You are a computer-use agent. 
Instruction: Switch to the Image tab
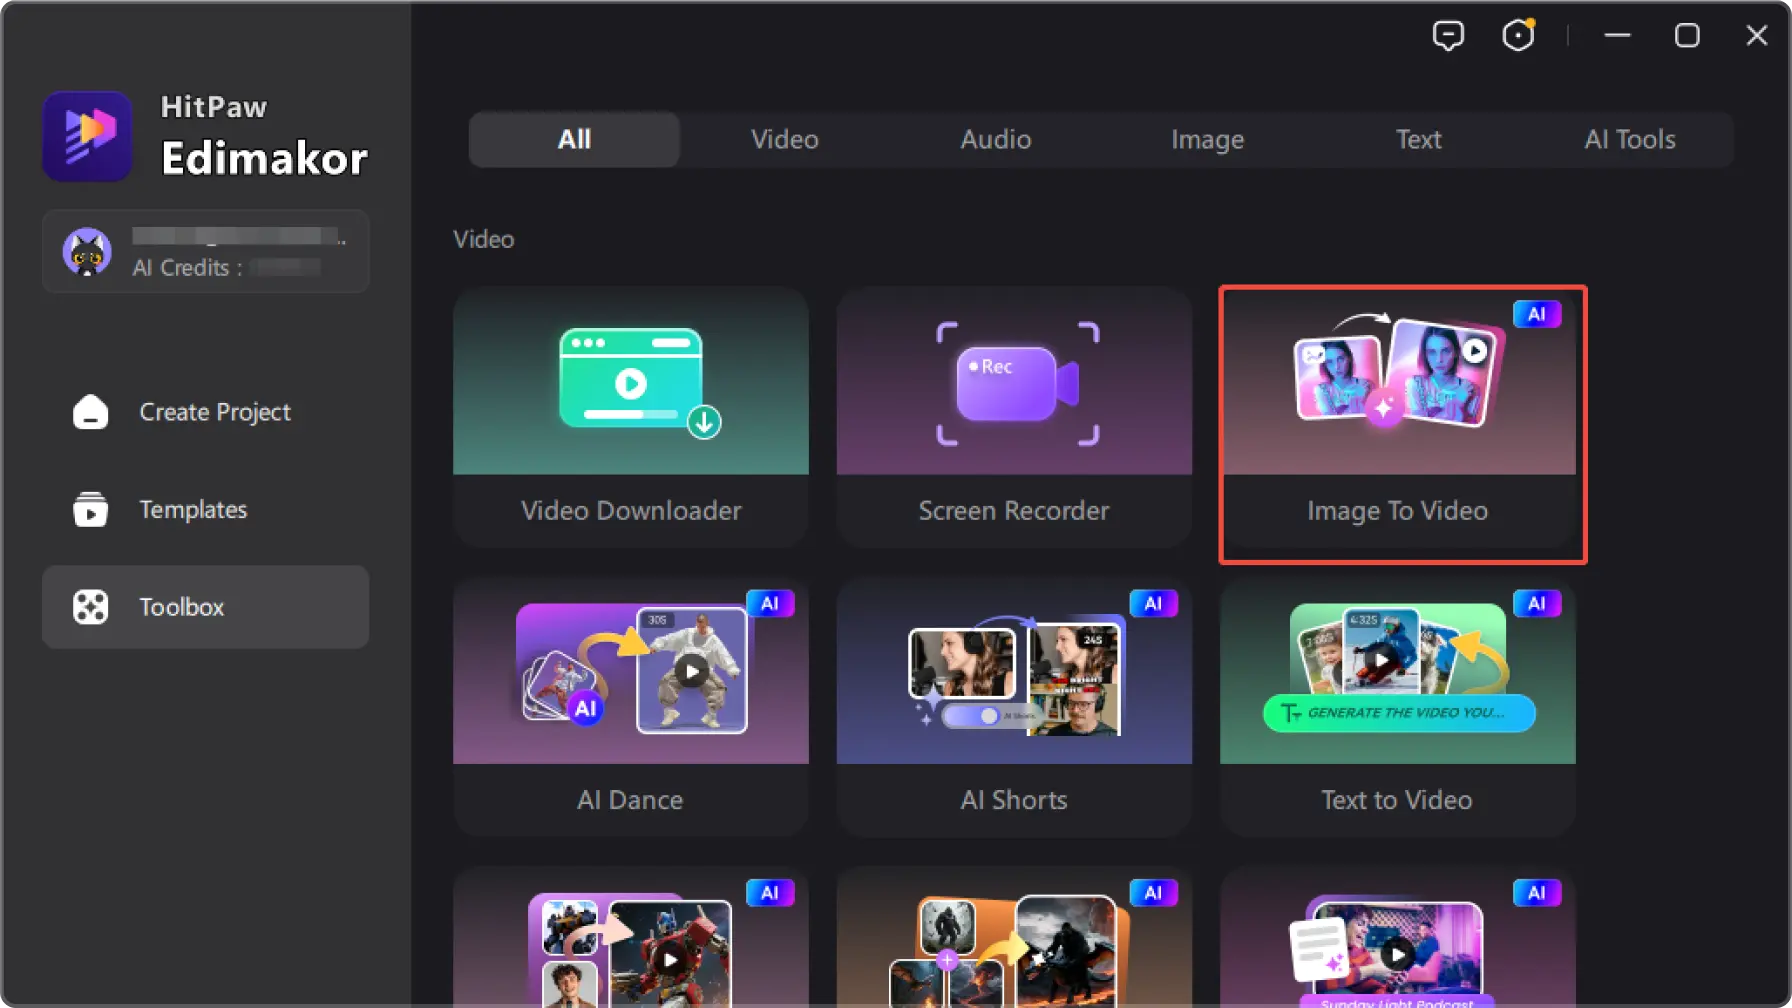click(x=1208, y=139)
